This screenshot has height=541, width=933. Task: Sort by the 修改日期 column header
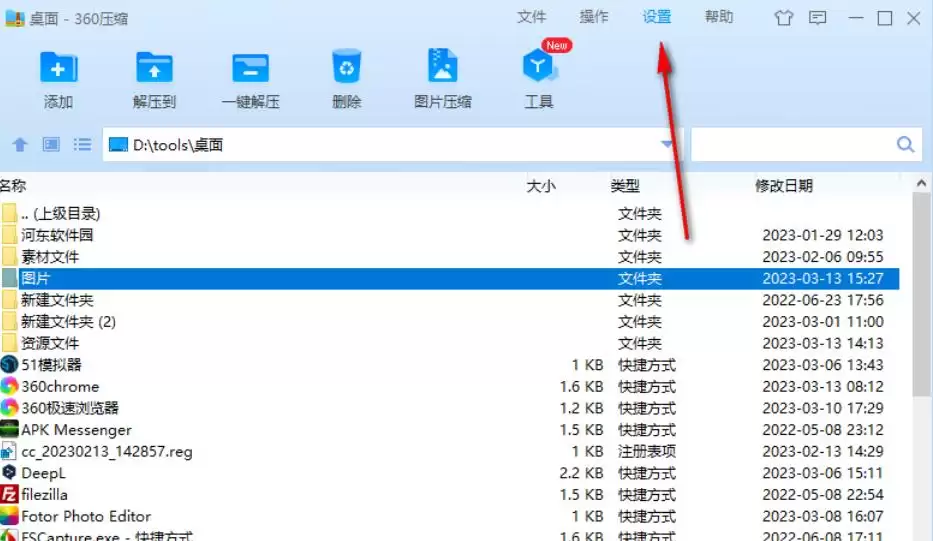784,186
